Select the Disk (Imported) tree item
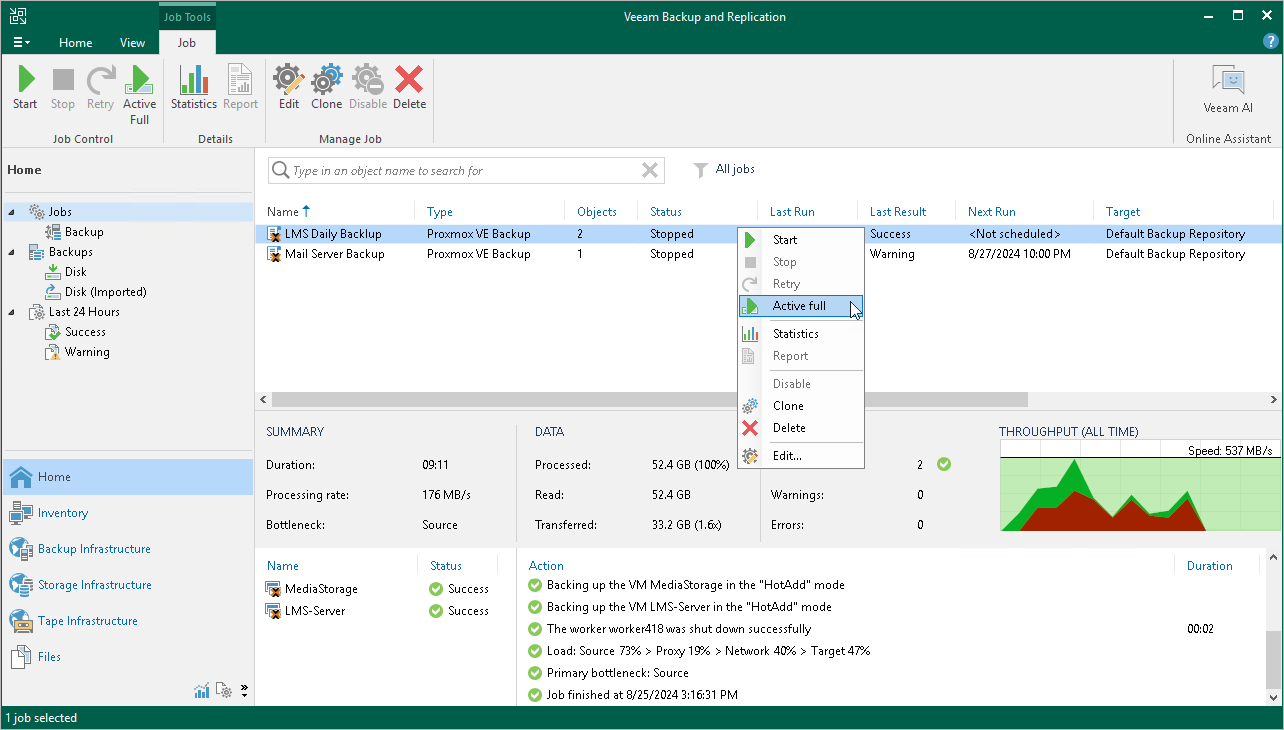The width and height of the screenshot is (1284, 730). point(105,292)
